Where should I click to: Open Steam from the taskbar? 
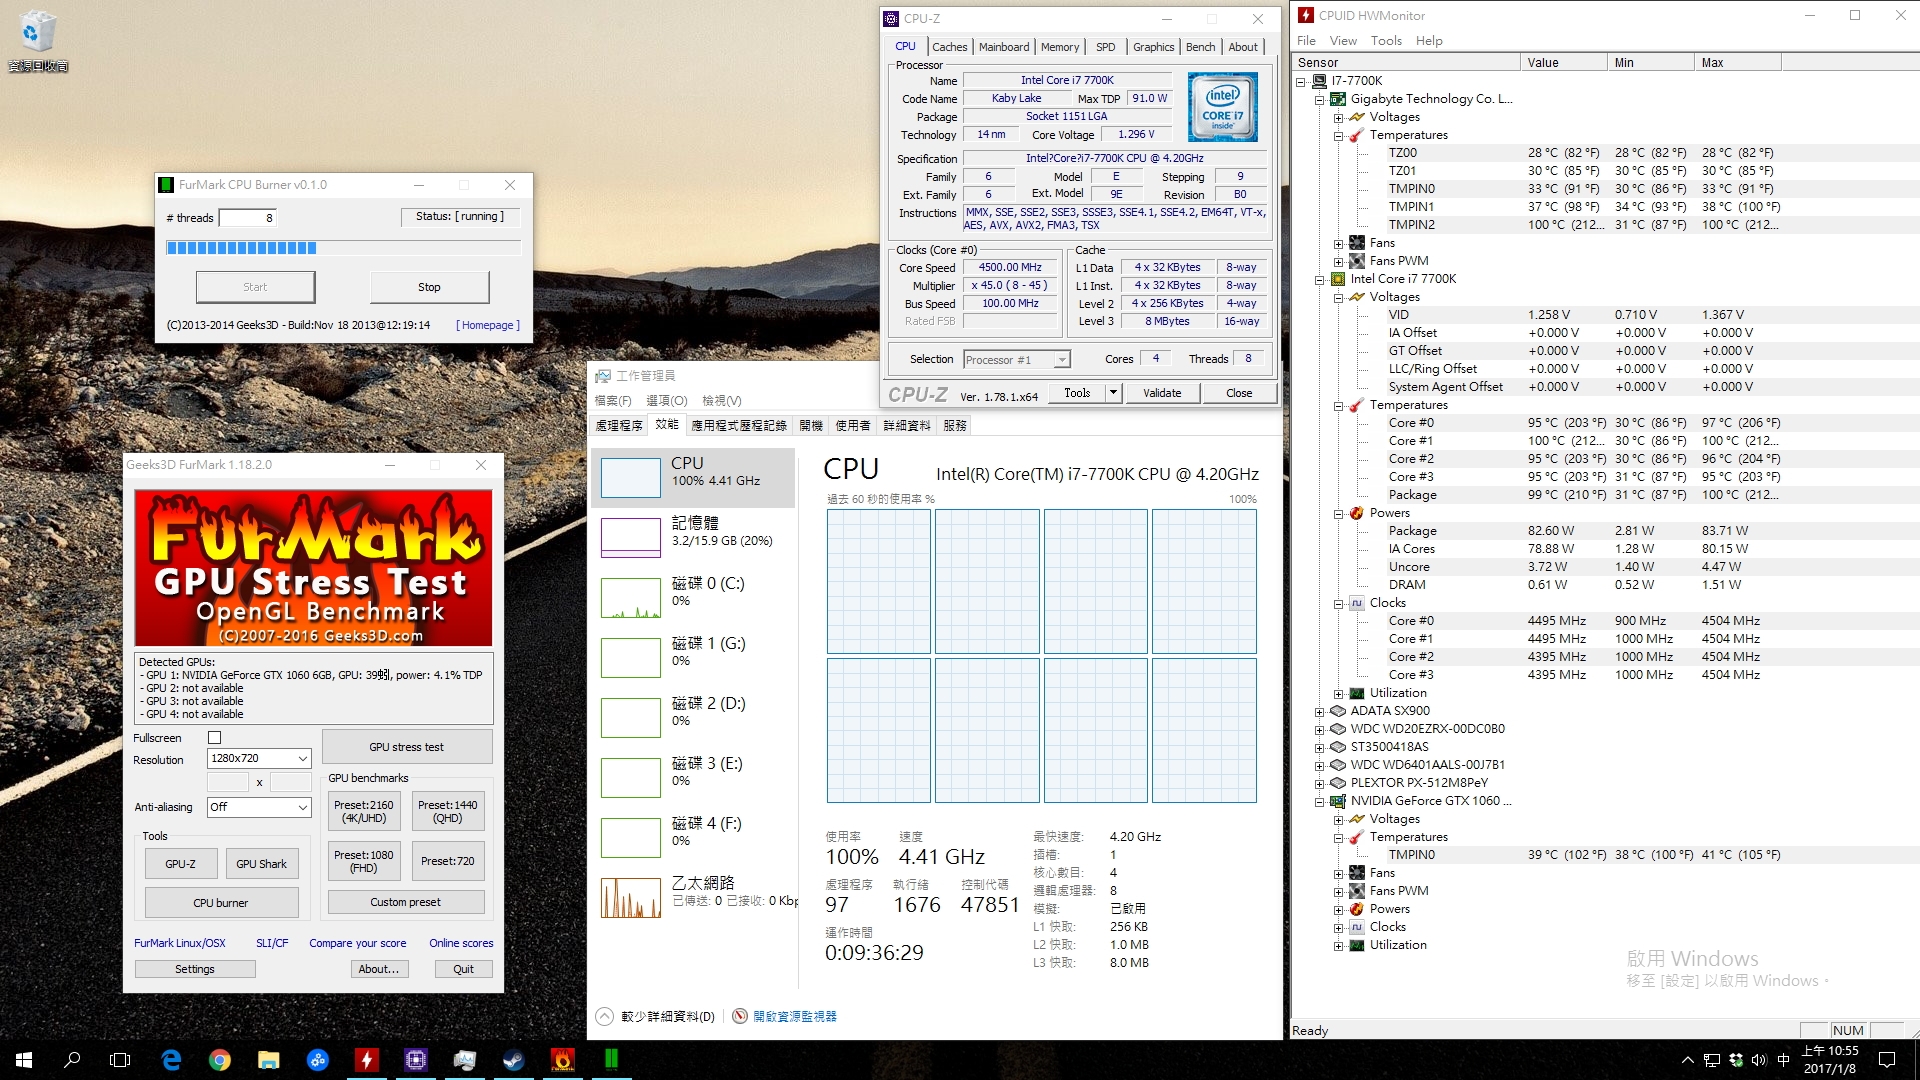point(513,1060)
